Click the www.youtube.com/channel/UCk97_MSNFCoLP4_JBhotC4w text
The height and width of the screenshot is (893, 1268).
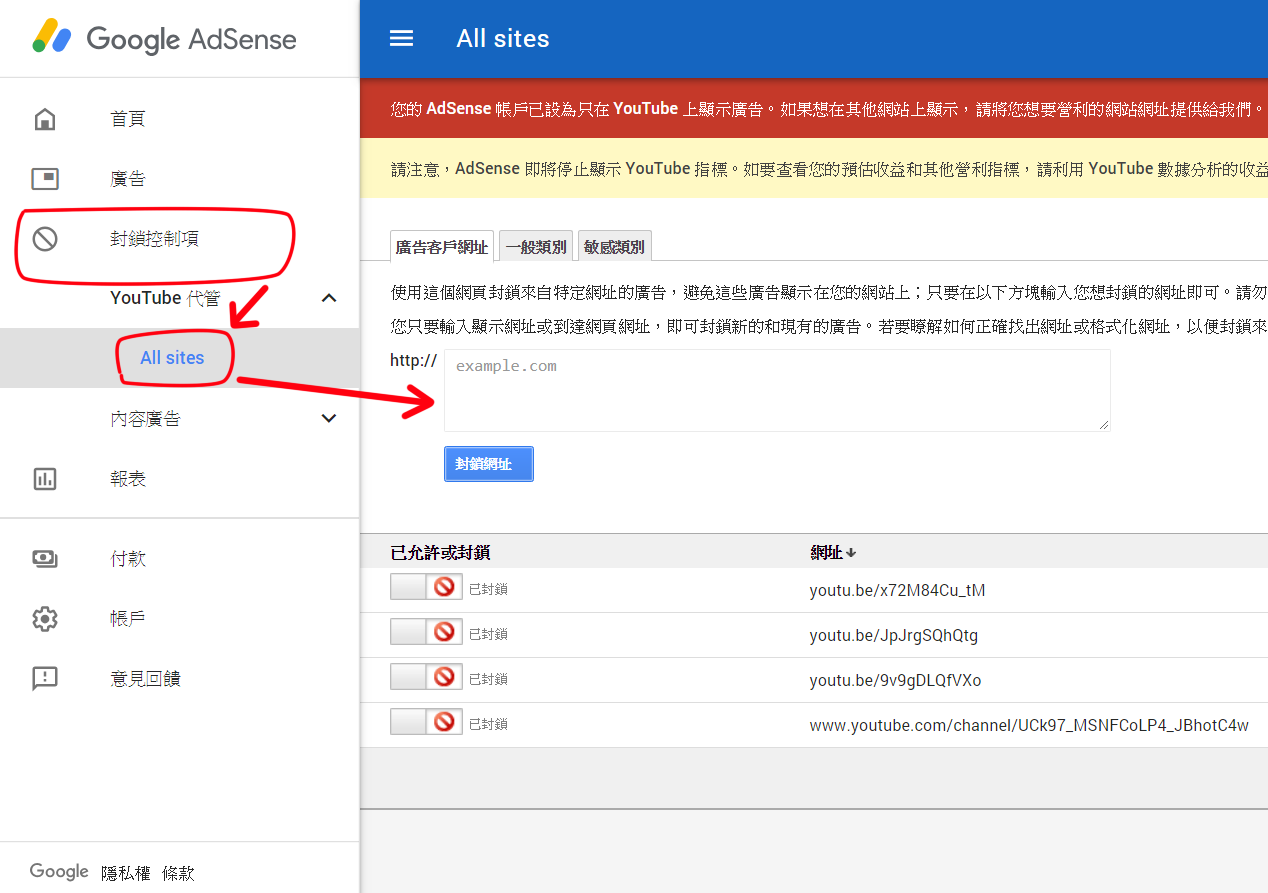[1029, 725]
